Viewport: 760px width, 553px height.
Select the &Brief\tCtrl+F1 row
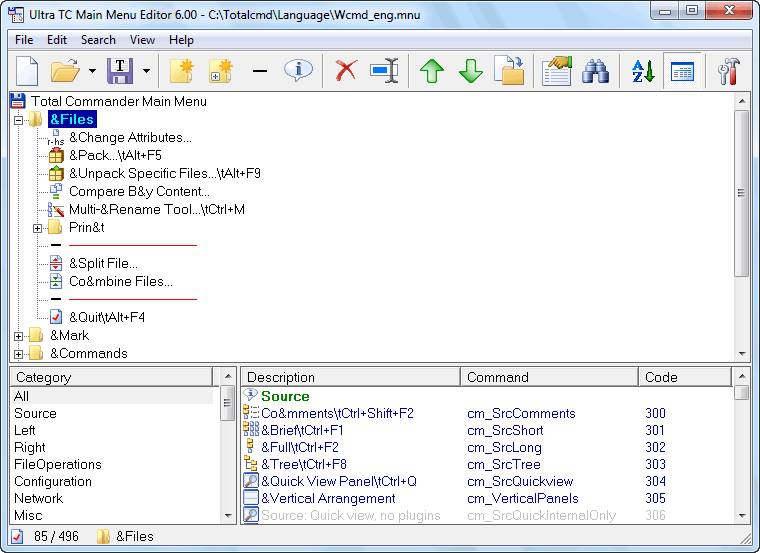[487, 430]
